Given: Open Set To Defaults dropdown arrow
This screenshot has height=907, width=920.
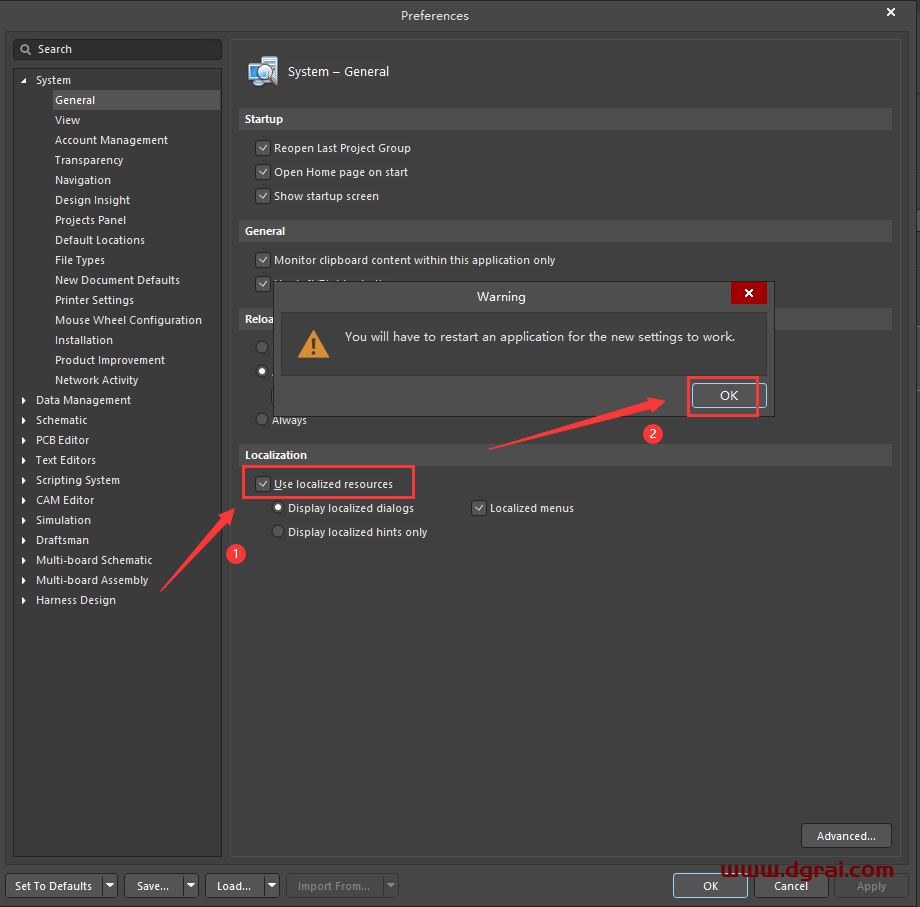Looking at the screenshot, I should pyautogui.click(x=110, y=885).
